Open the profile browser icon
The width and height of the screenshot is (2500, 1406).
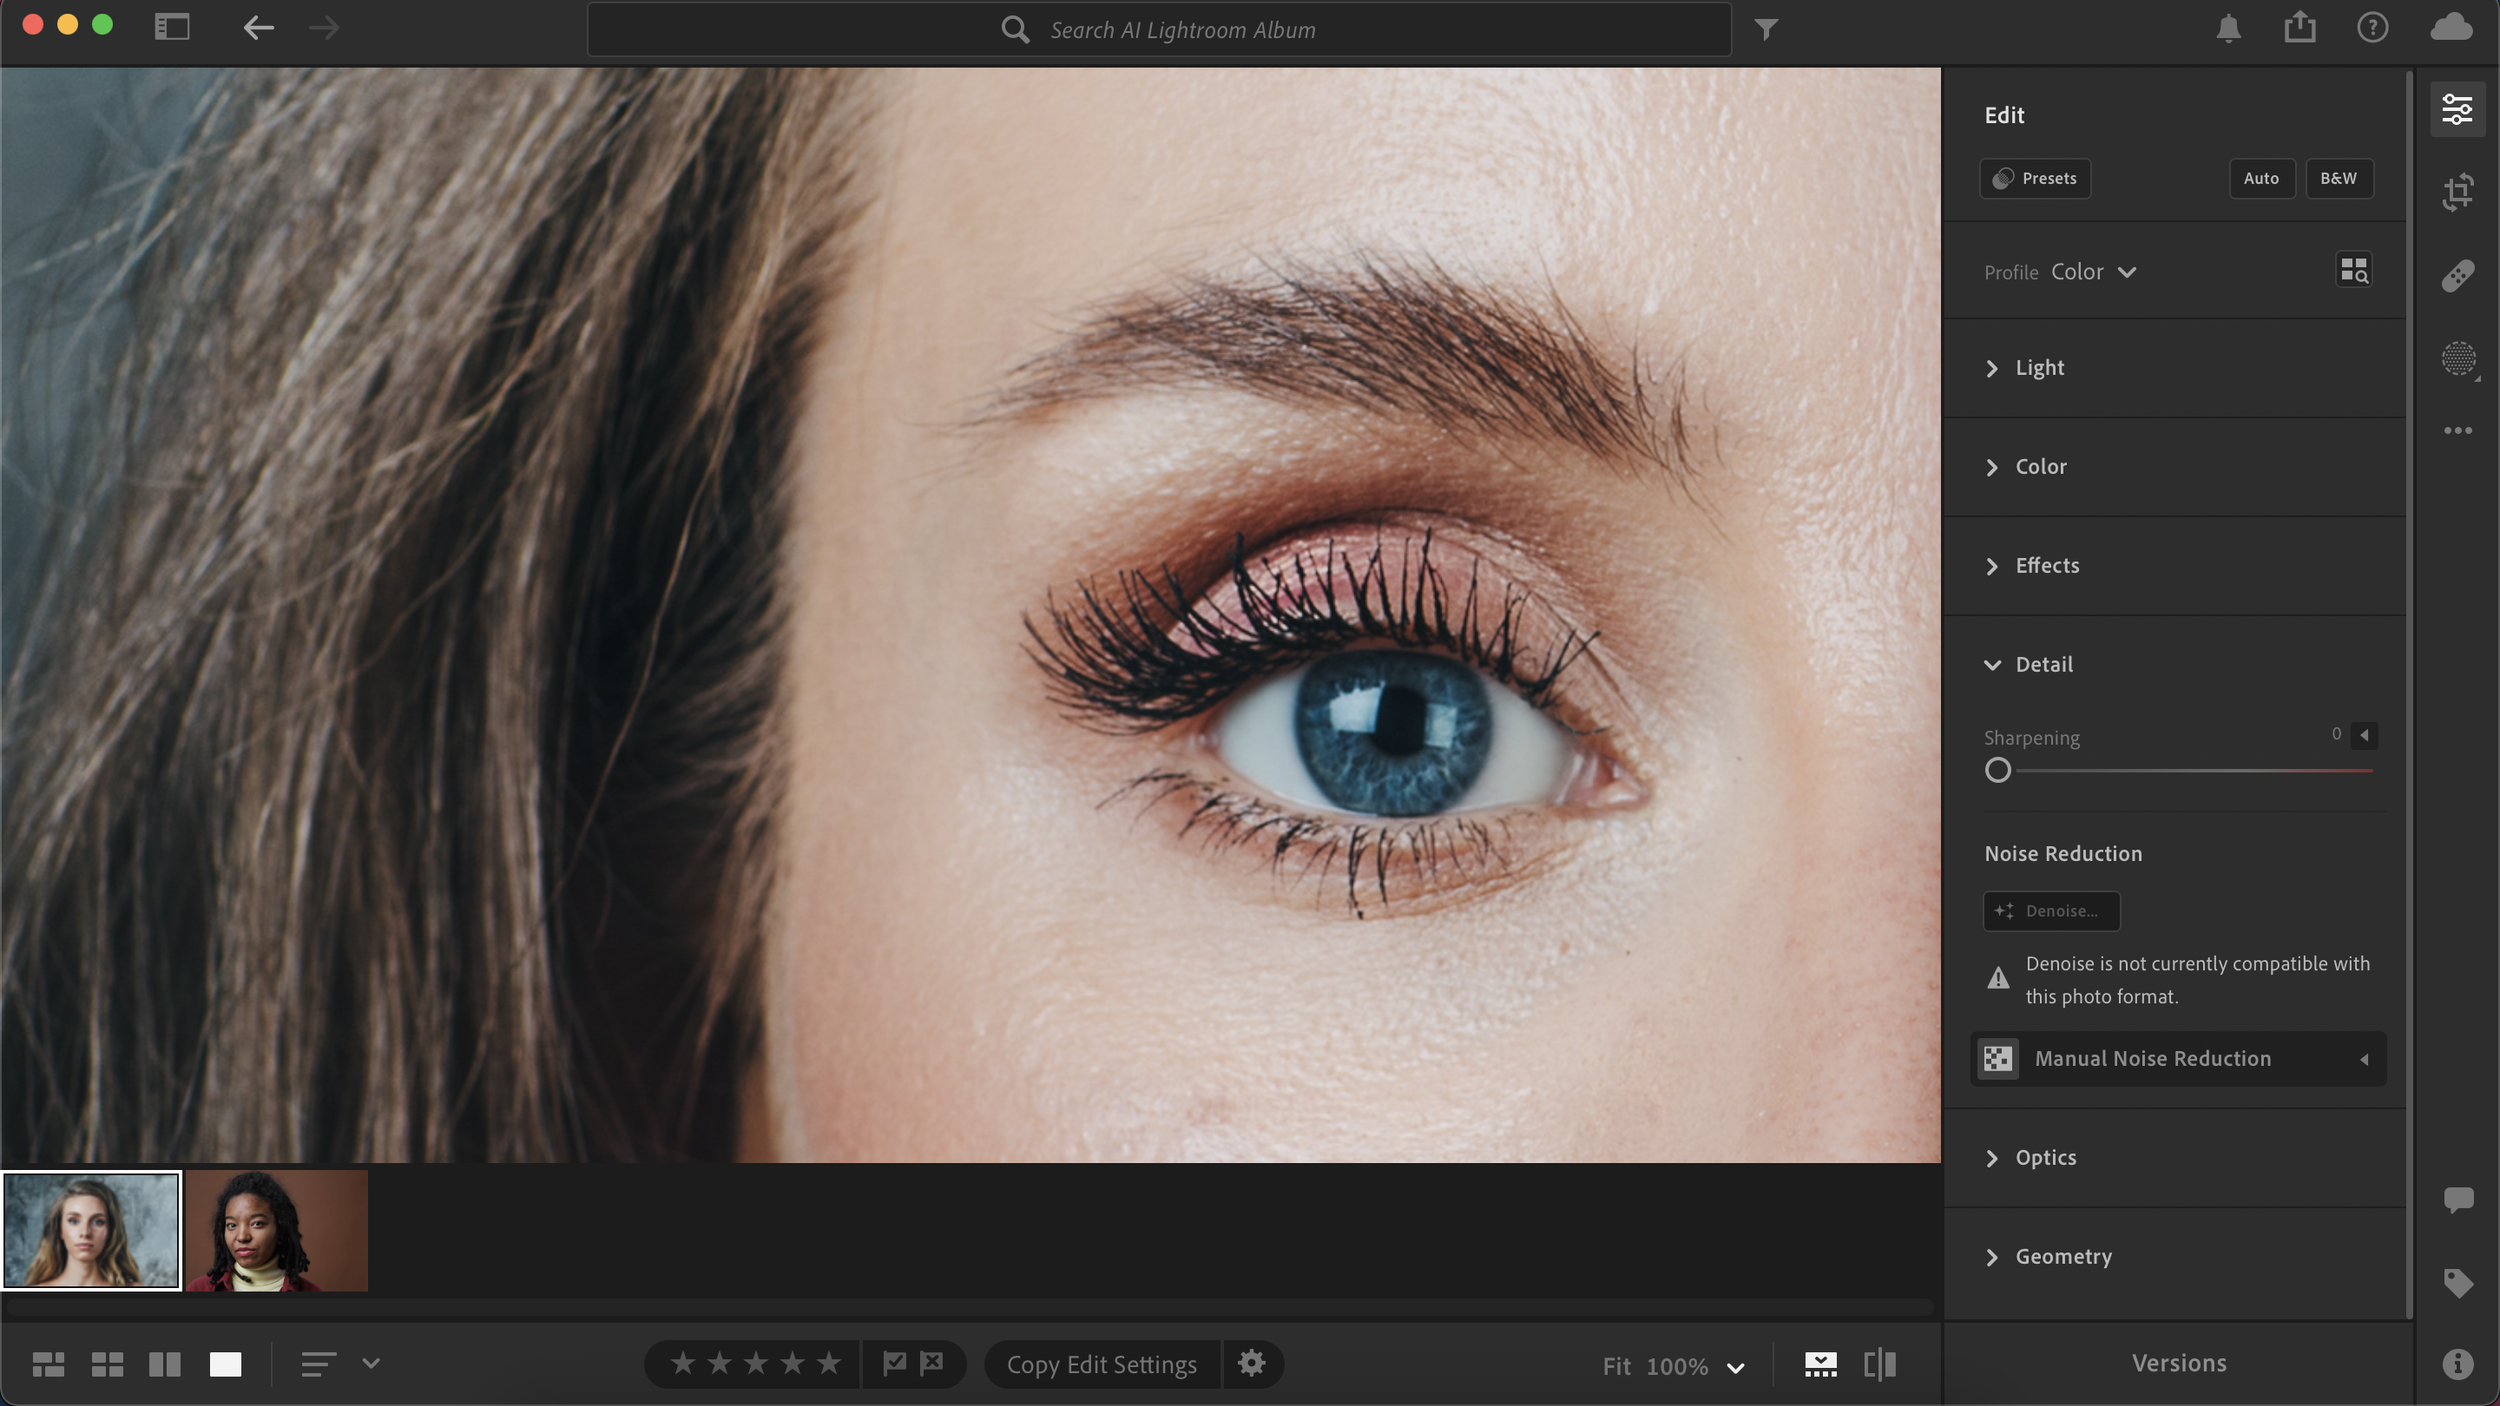tap(2354, 270)
